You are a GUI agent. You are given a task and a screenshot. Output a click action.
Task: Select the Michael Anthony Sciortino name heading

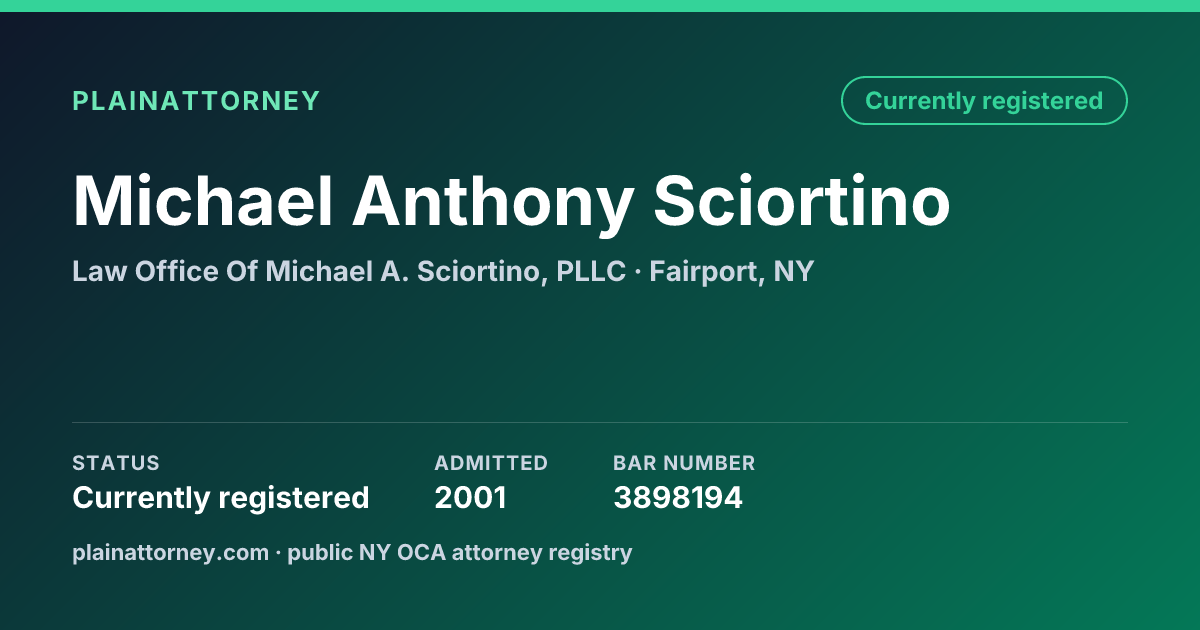point(511,202)
